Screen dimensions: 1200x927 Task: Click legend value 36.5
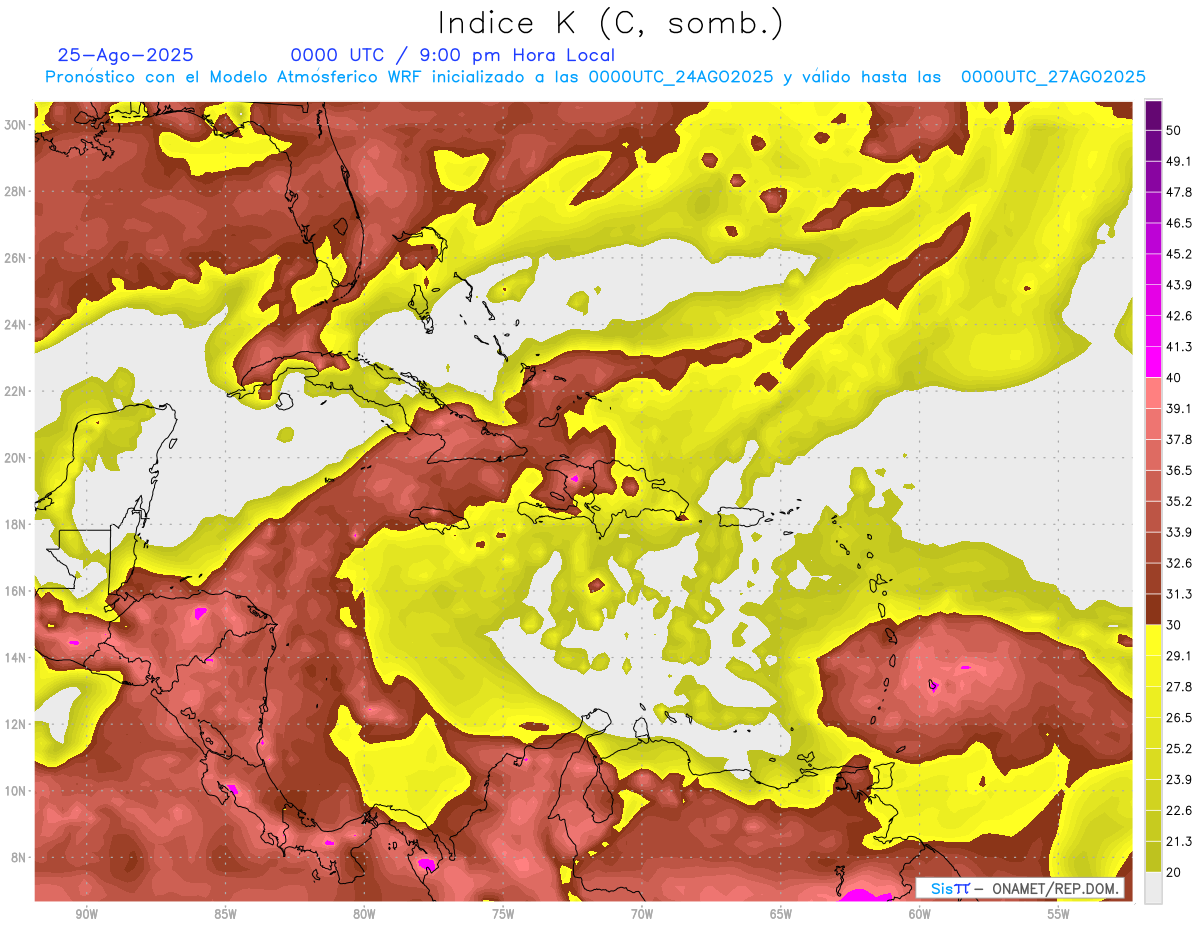pyautogui.click(x=1179, y=470)
